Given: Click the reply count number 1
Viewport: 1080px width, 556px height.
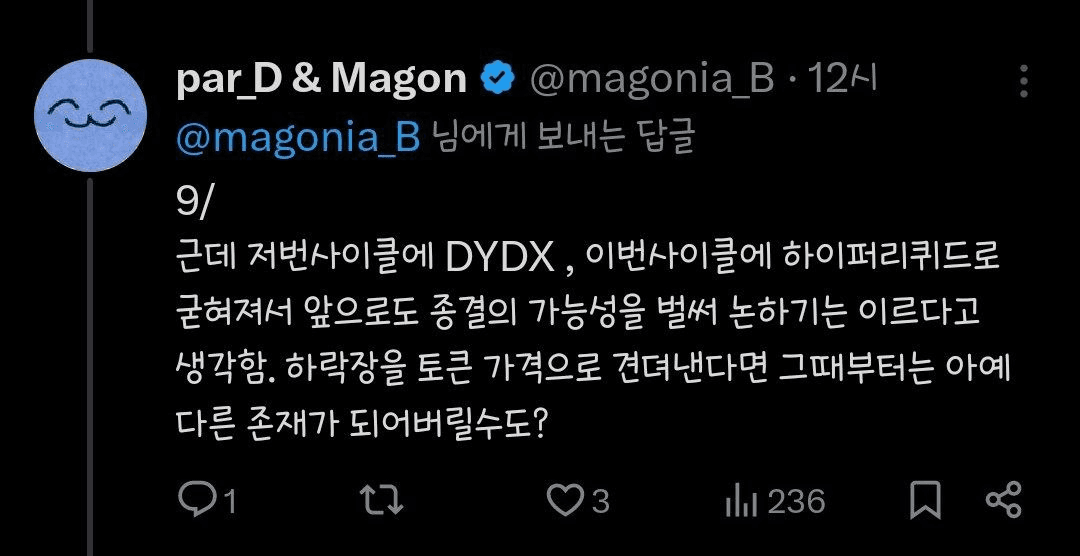Looking at the screenshot, I should coord(230,502).
